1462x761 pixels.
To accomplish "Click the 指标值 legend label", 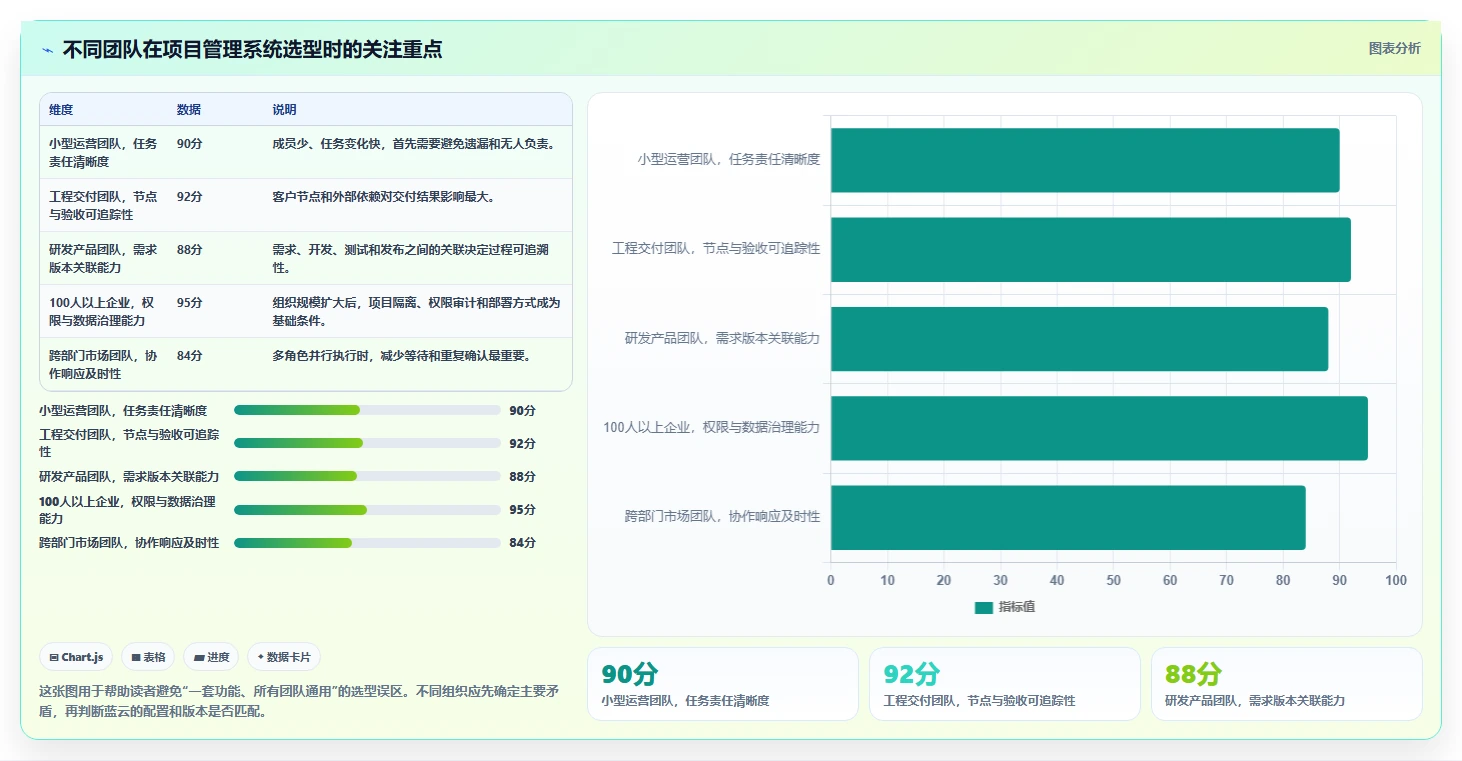I will point(1016,607).
